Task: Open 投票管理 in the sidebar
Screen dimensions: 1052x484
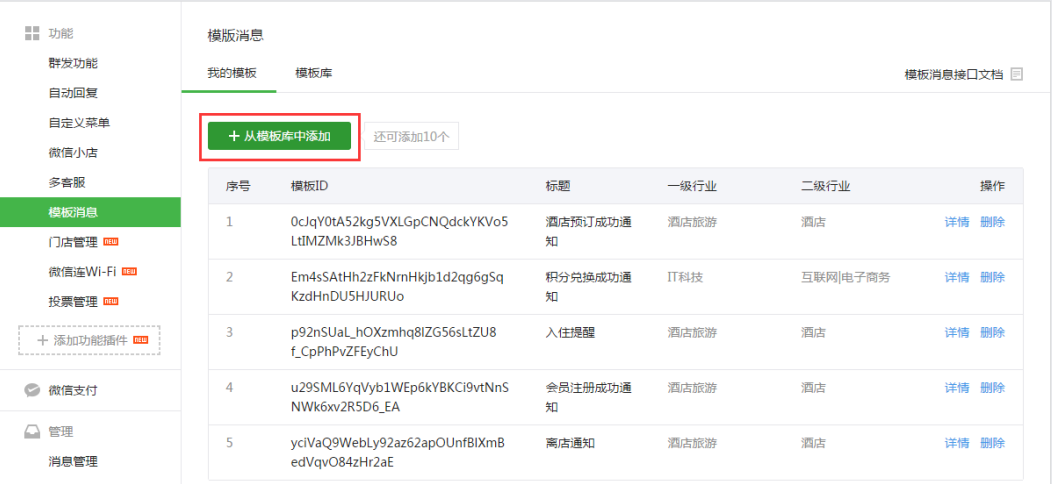Action: point(73,301)
